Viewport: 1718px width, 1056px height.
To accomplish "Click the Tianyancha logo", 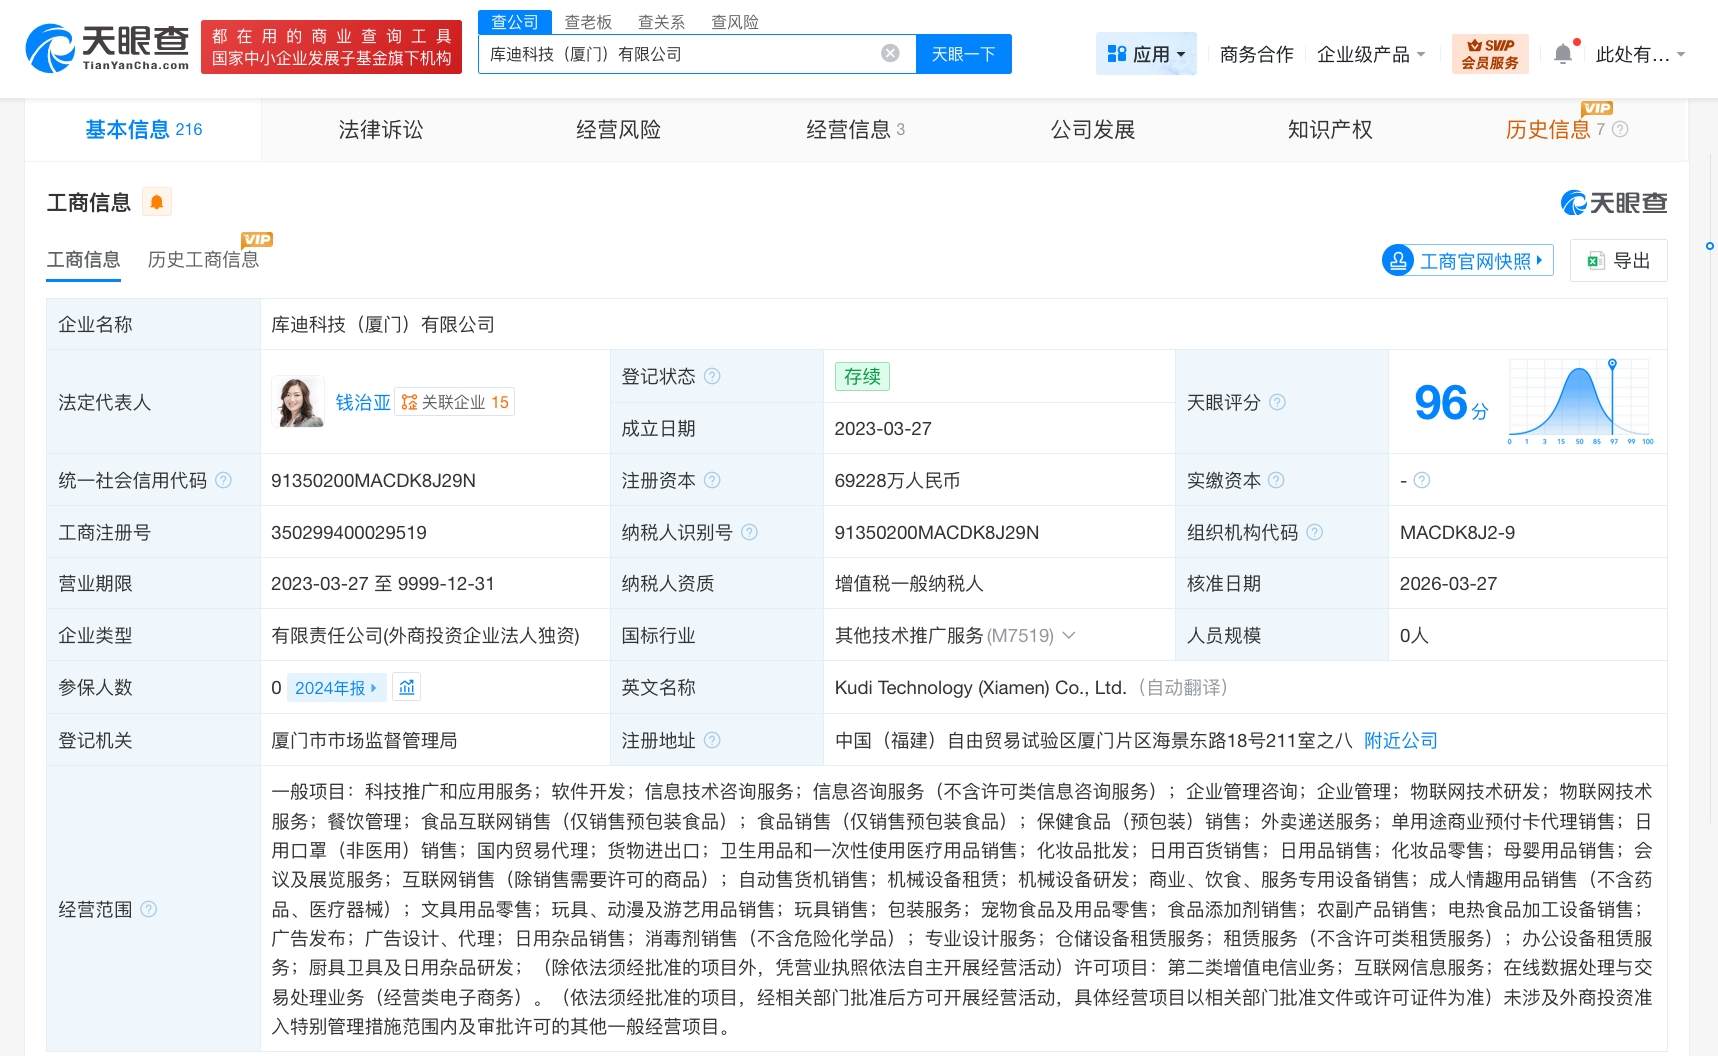I will 107,47.
